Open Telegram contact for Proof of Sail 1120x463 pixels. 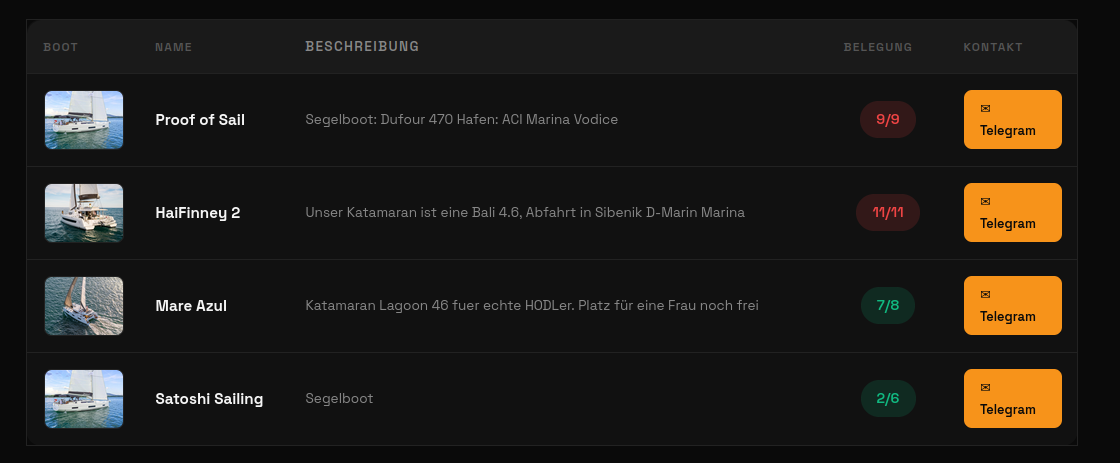pos(1012,120)
